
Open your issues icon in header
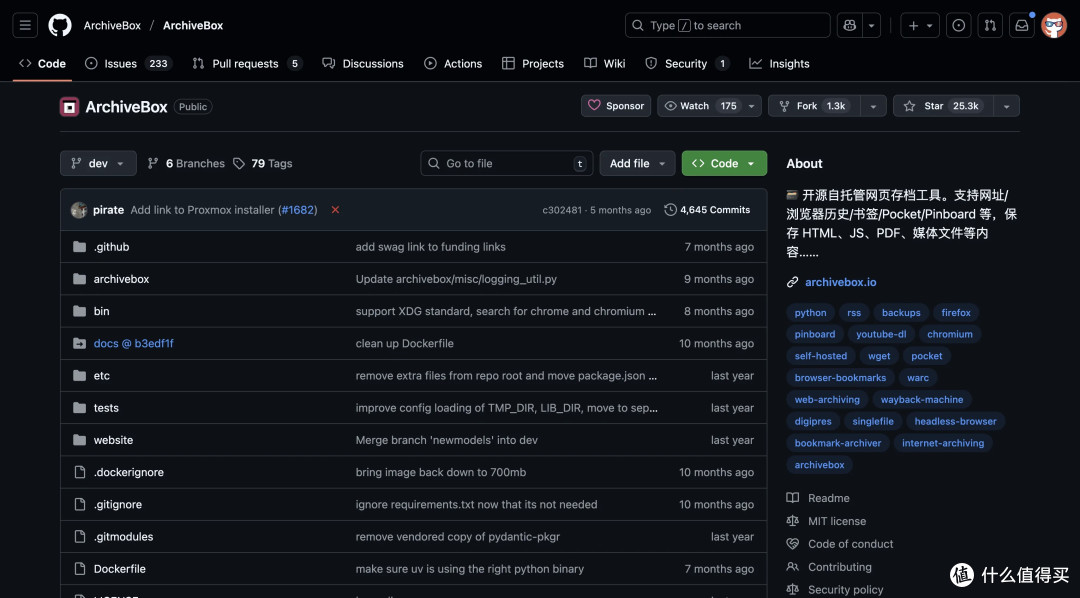(x=958, y=25)
